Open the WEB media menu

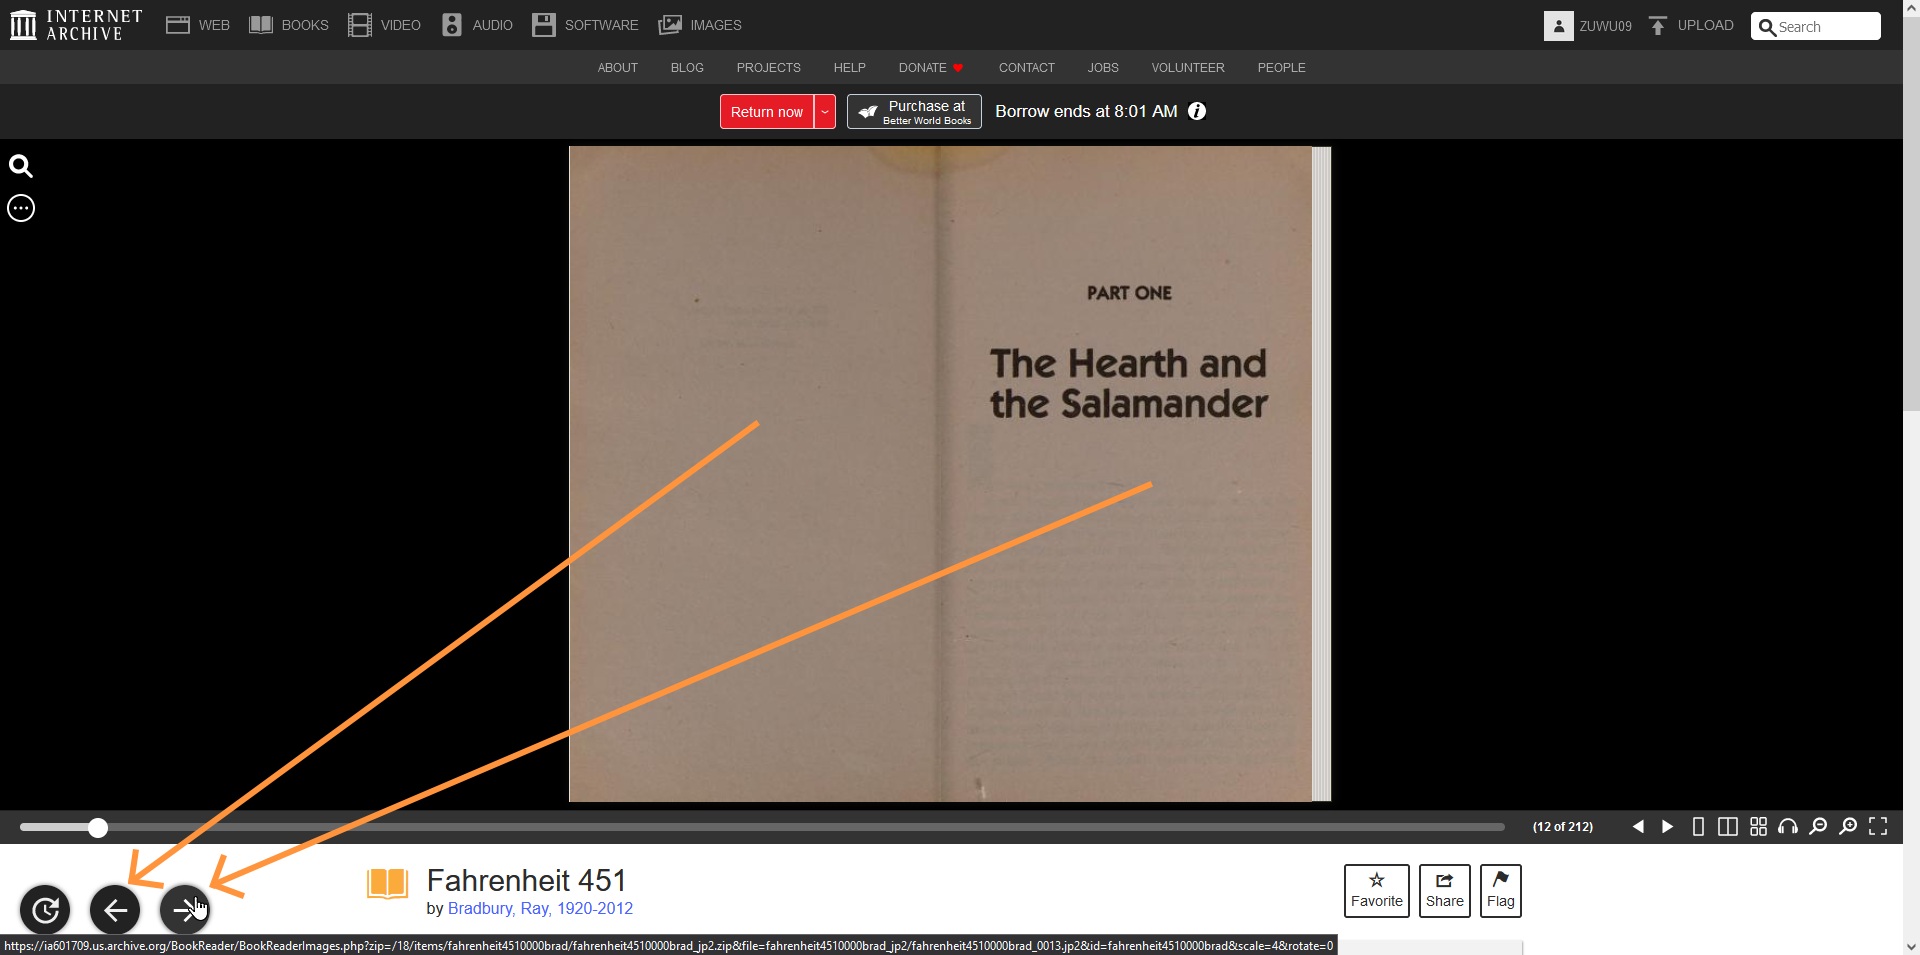pos(198,25)
